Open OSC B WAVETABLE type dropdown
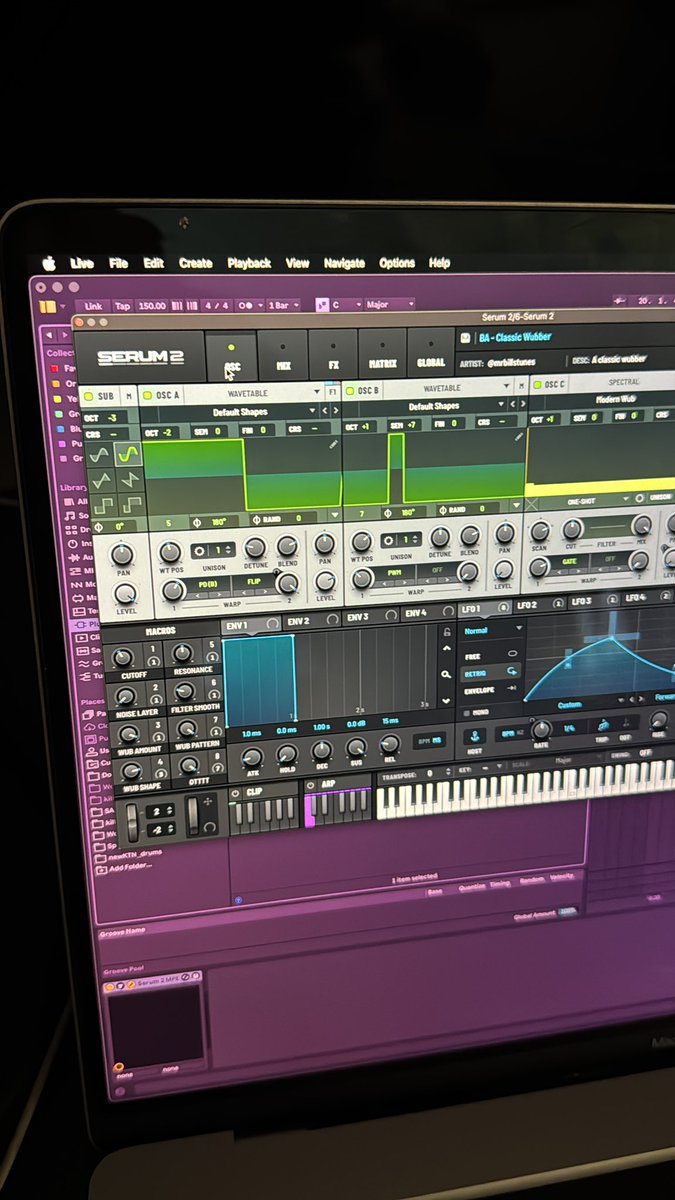The width and height of the screenshot is (675, 1200). coord(446,388)
